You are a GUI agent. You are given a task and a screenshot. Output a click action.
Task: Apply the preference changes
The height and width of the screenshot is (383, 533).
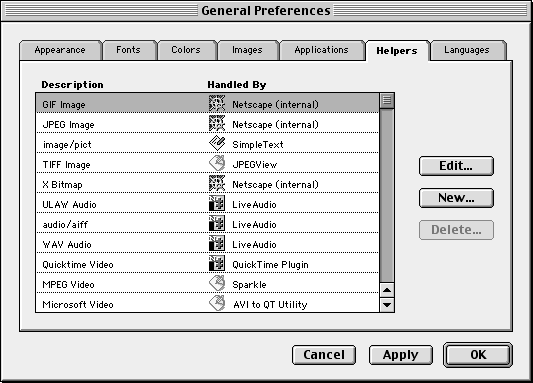click(401, 355)
